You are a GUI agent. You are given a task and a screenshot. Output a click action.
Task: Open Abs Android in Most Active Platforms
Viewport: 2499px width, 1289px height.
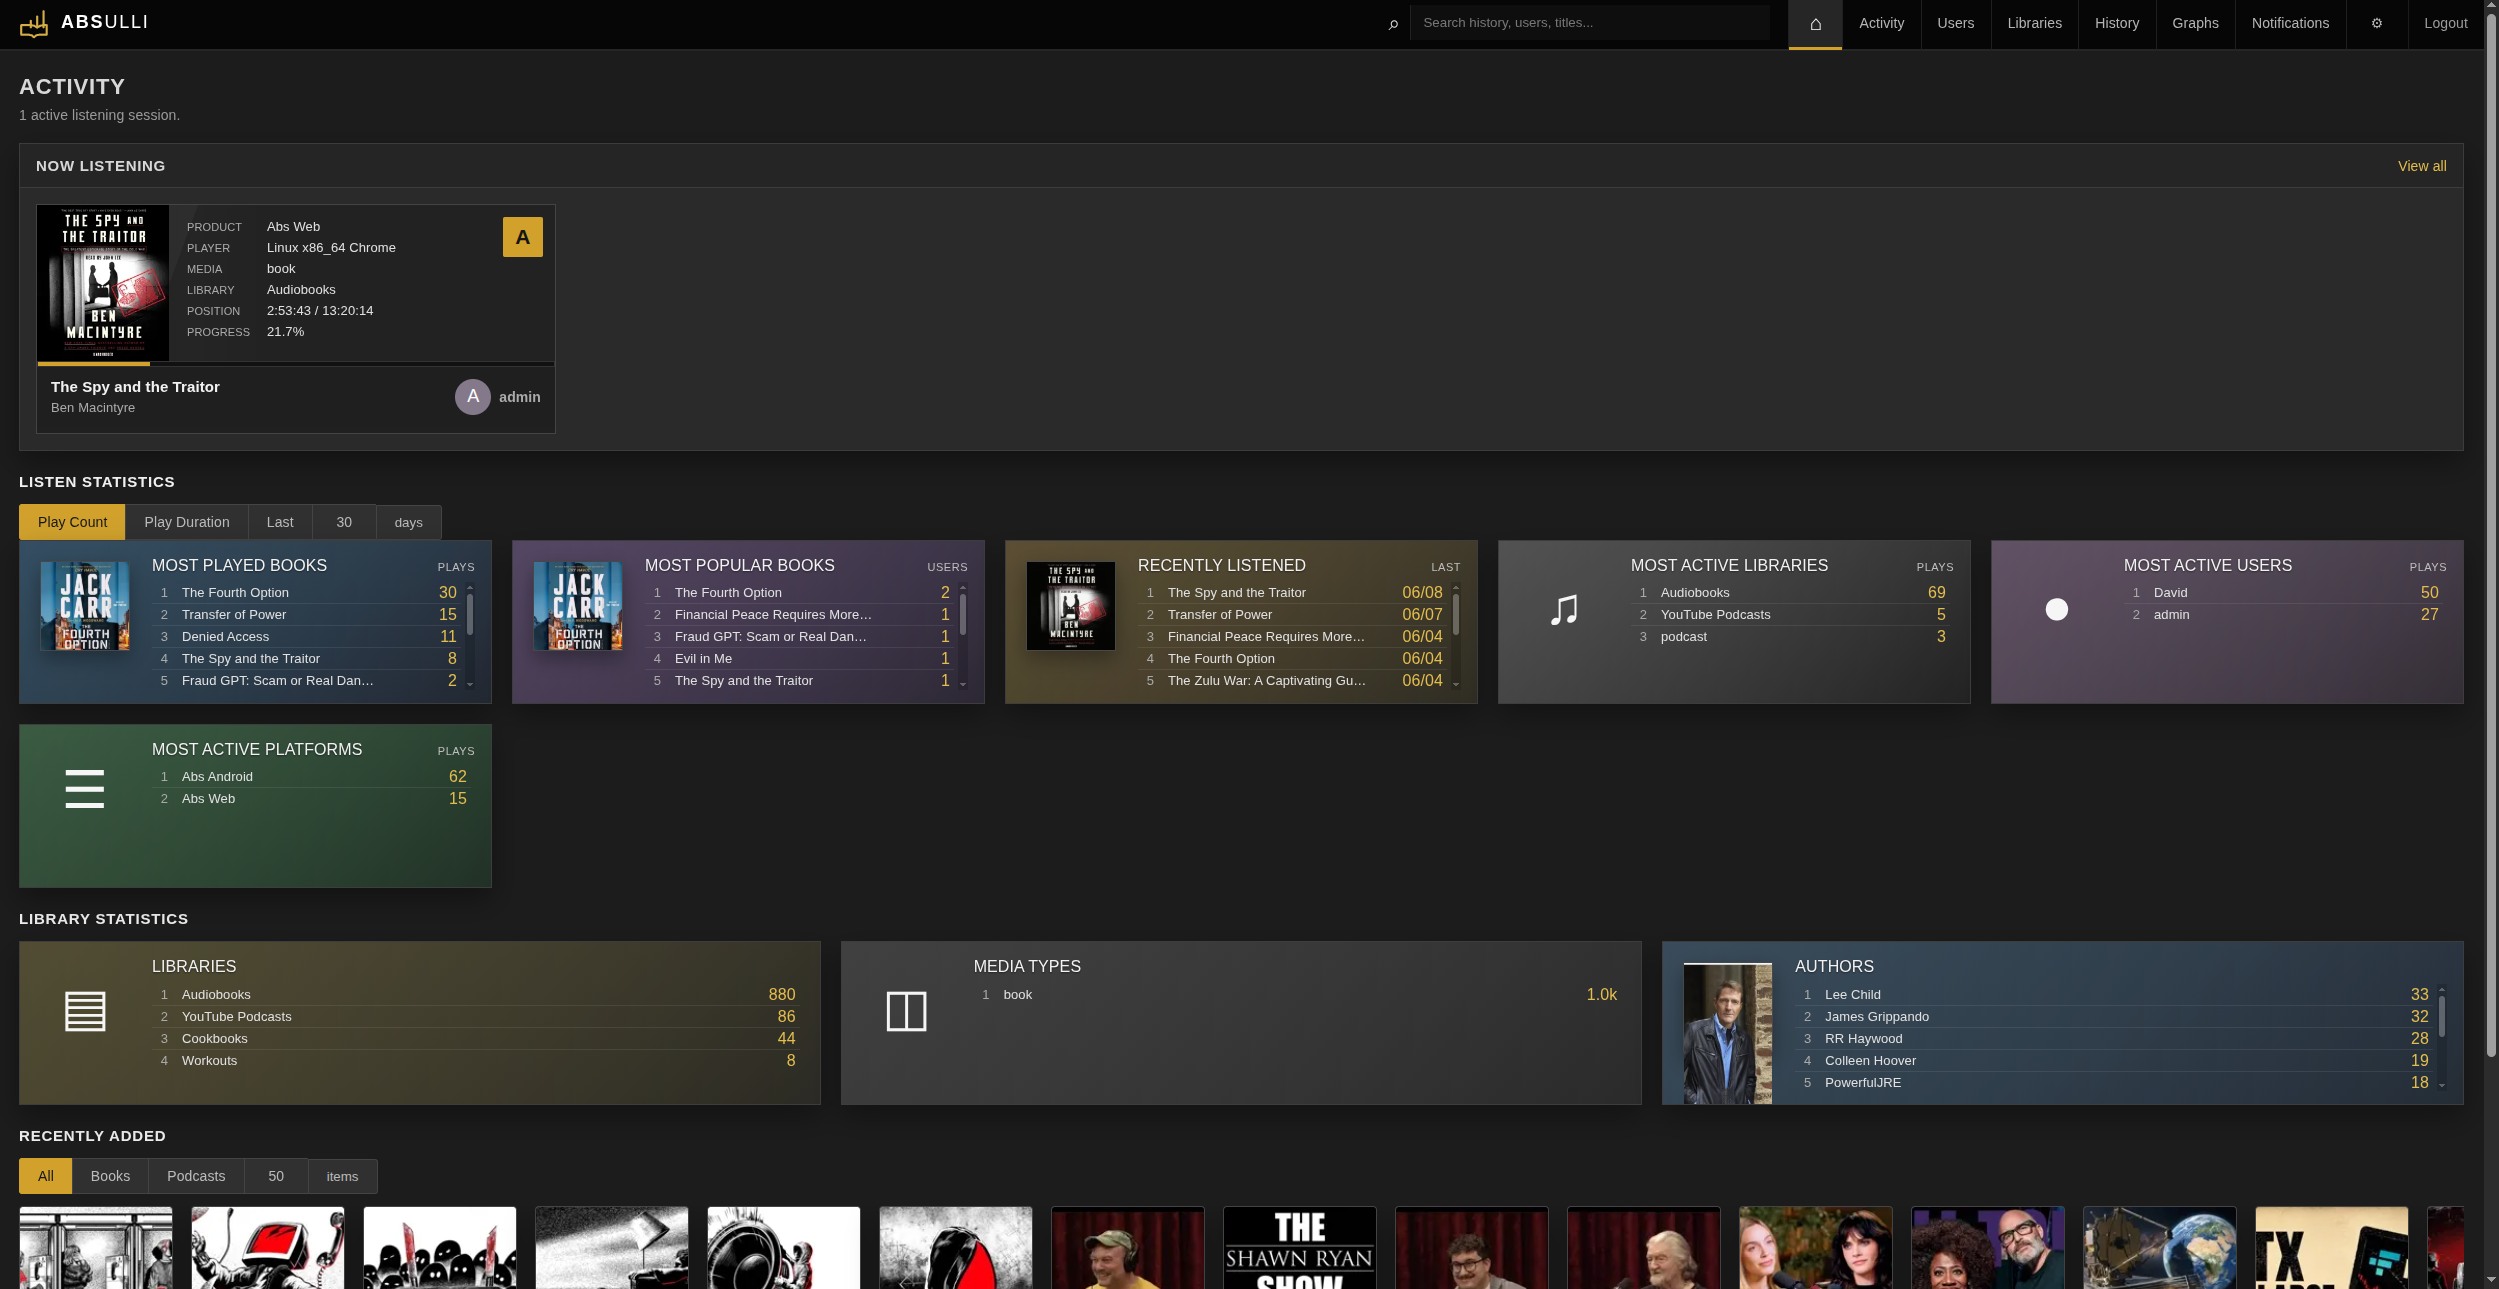point(217,777)
